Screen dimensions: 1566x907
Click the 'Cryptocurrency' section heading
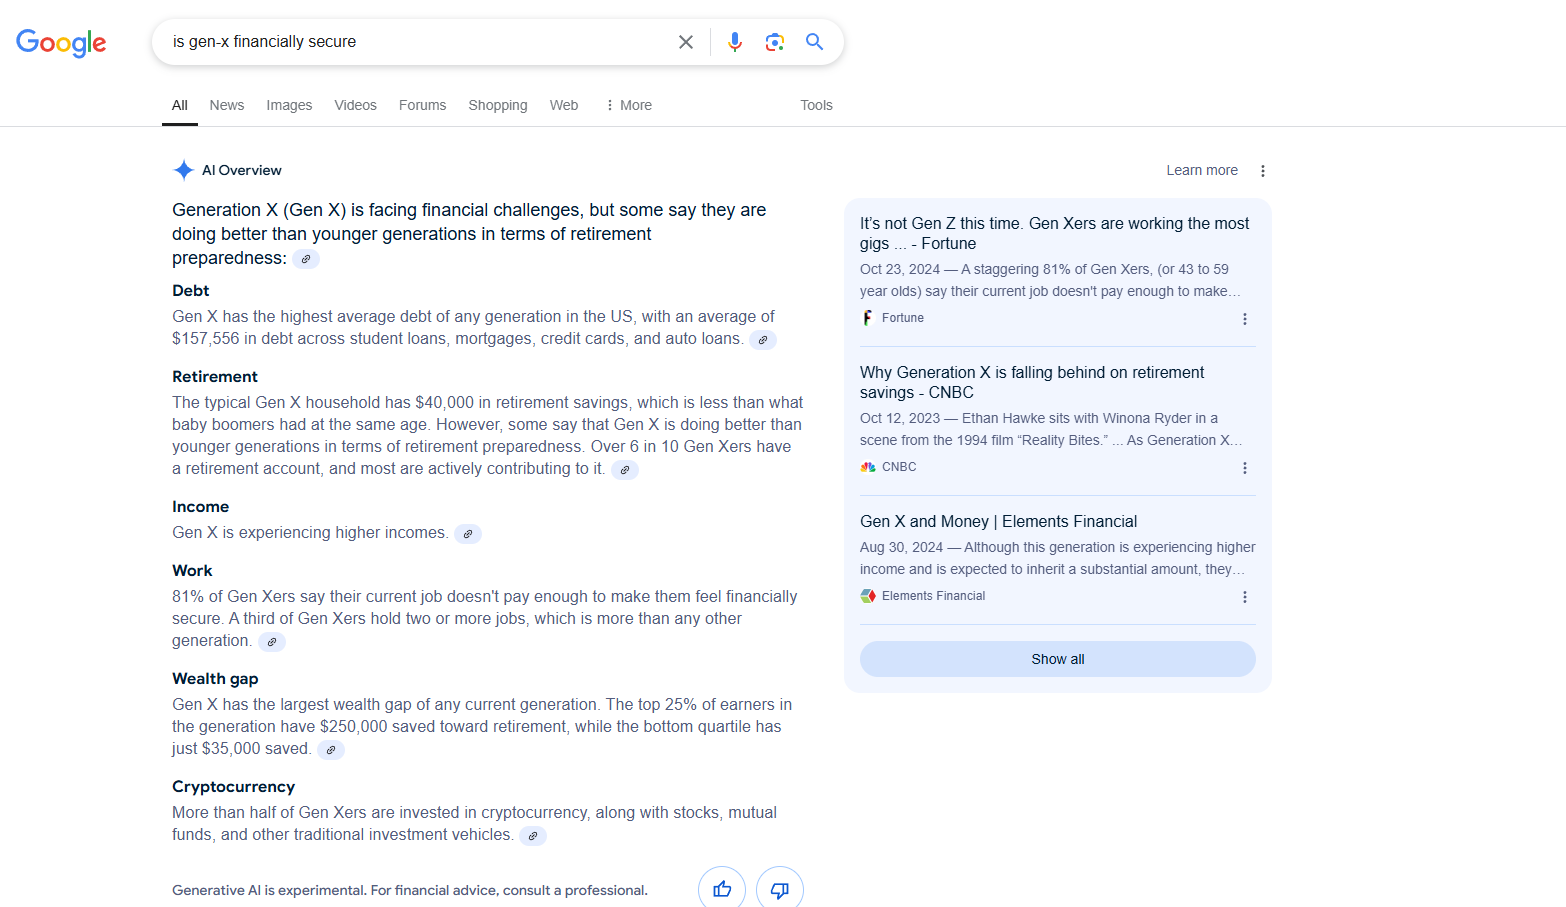click(233, 787)
